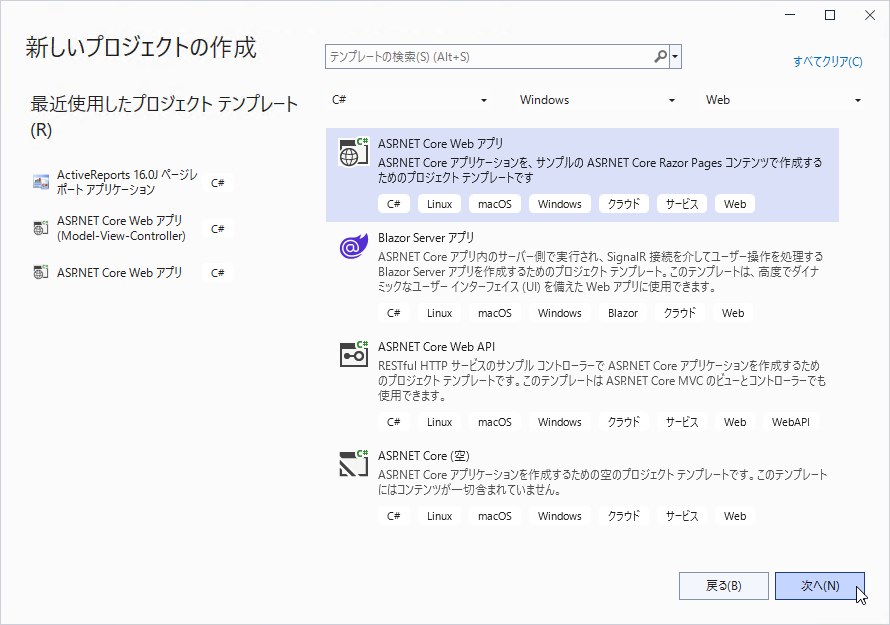The image size is (890, 625).
Task: Click the ActiveReports 16.0J recent template icon
Action: 40,182
